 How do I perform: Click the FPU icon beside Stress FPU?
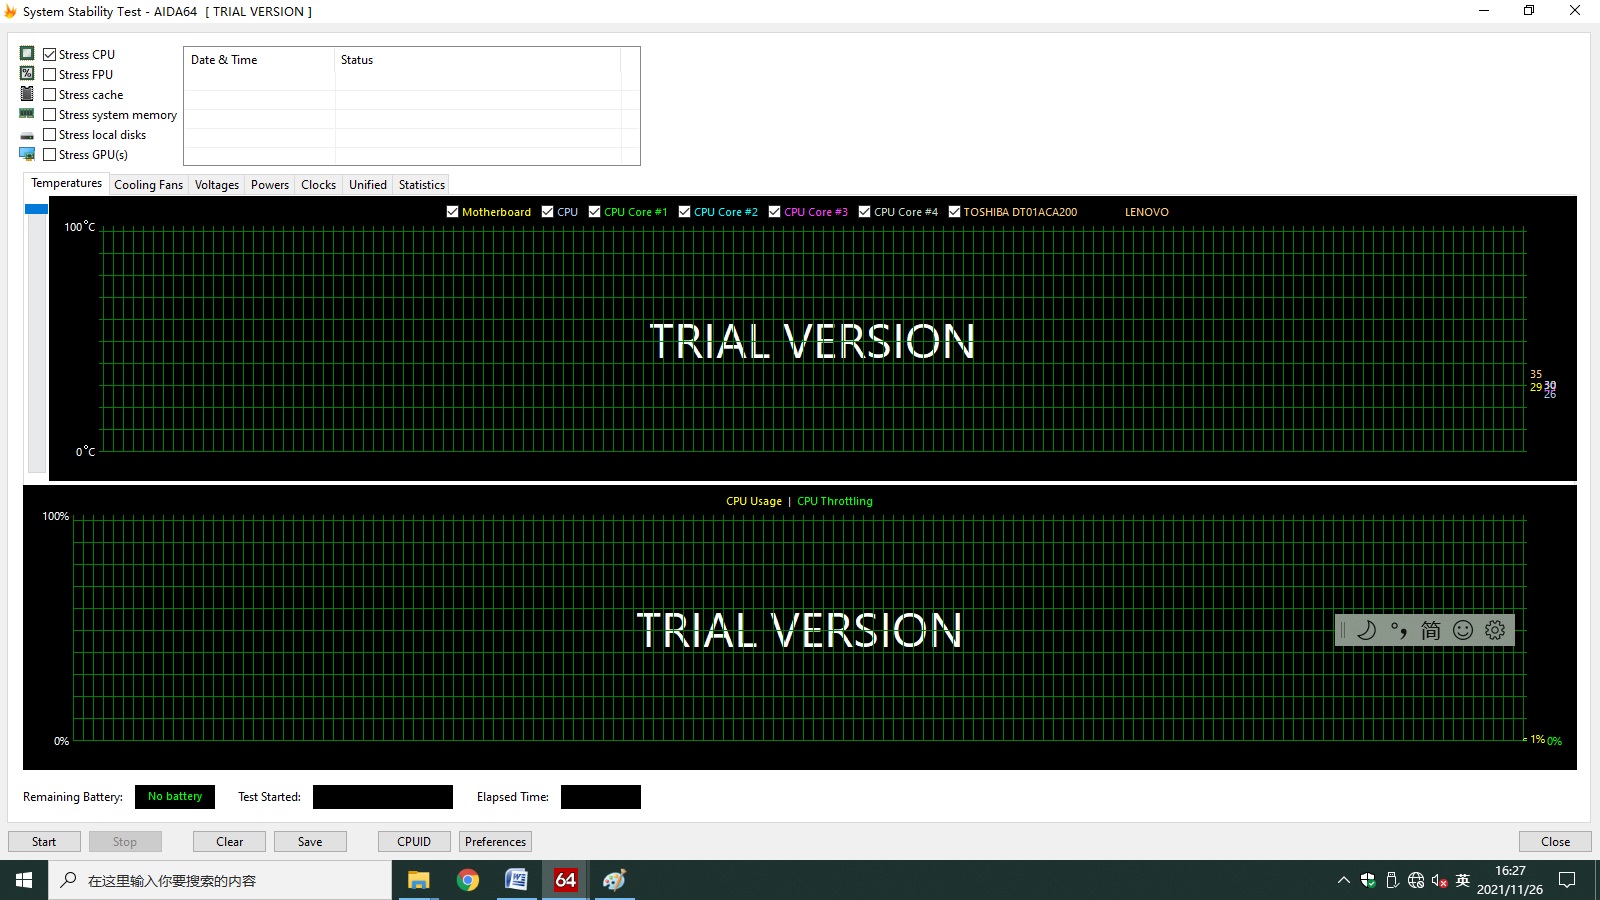27,73
